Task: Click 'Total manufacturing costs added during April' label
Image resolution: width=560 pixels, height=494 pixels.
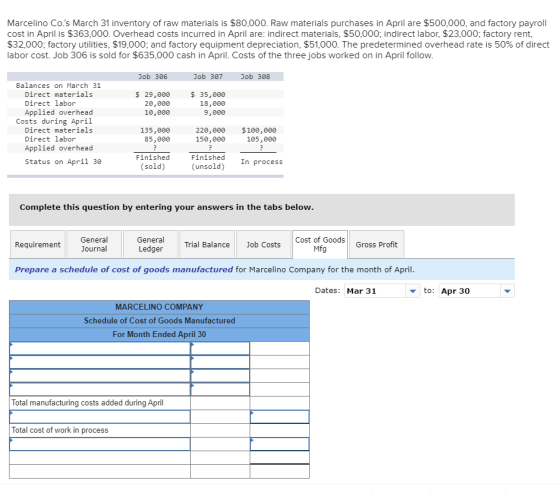Action: (88, 403)
